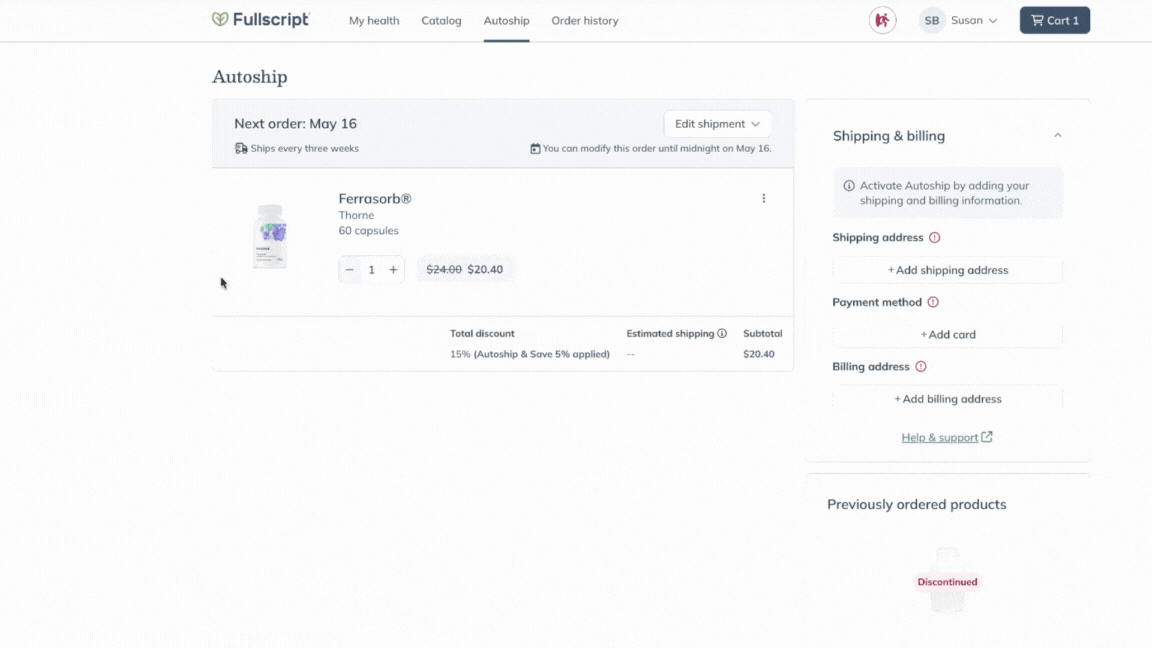Open the pink wellness icon in header
1152x648 pixels.
(x=882, y=21)
